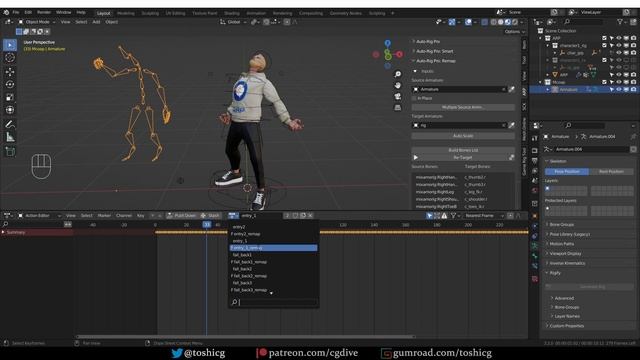
Task: Click outliner filter funnel icon
Action: (620, 22)
